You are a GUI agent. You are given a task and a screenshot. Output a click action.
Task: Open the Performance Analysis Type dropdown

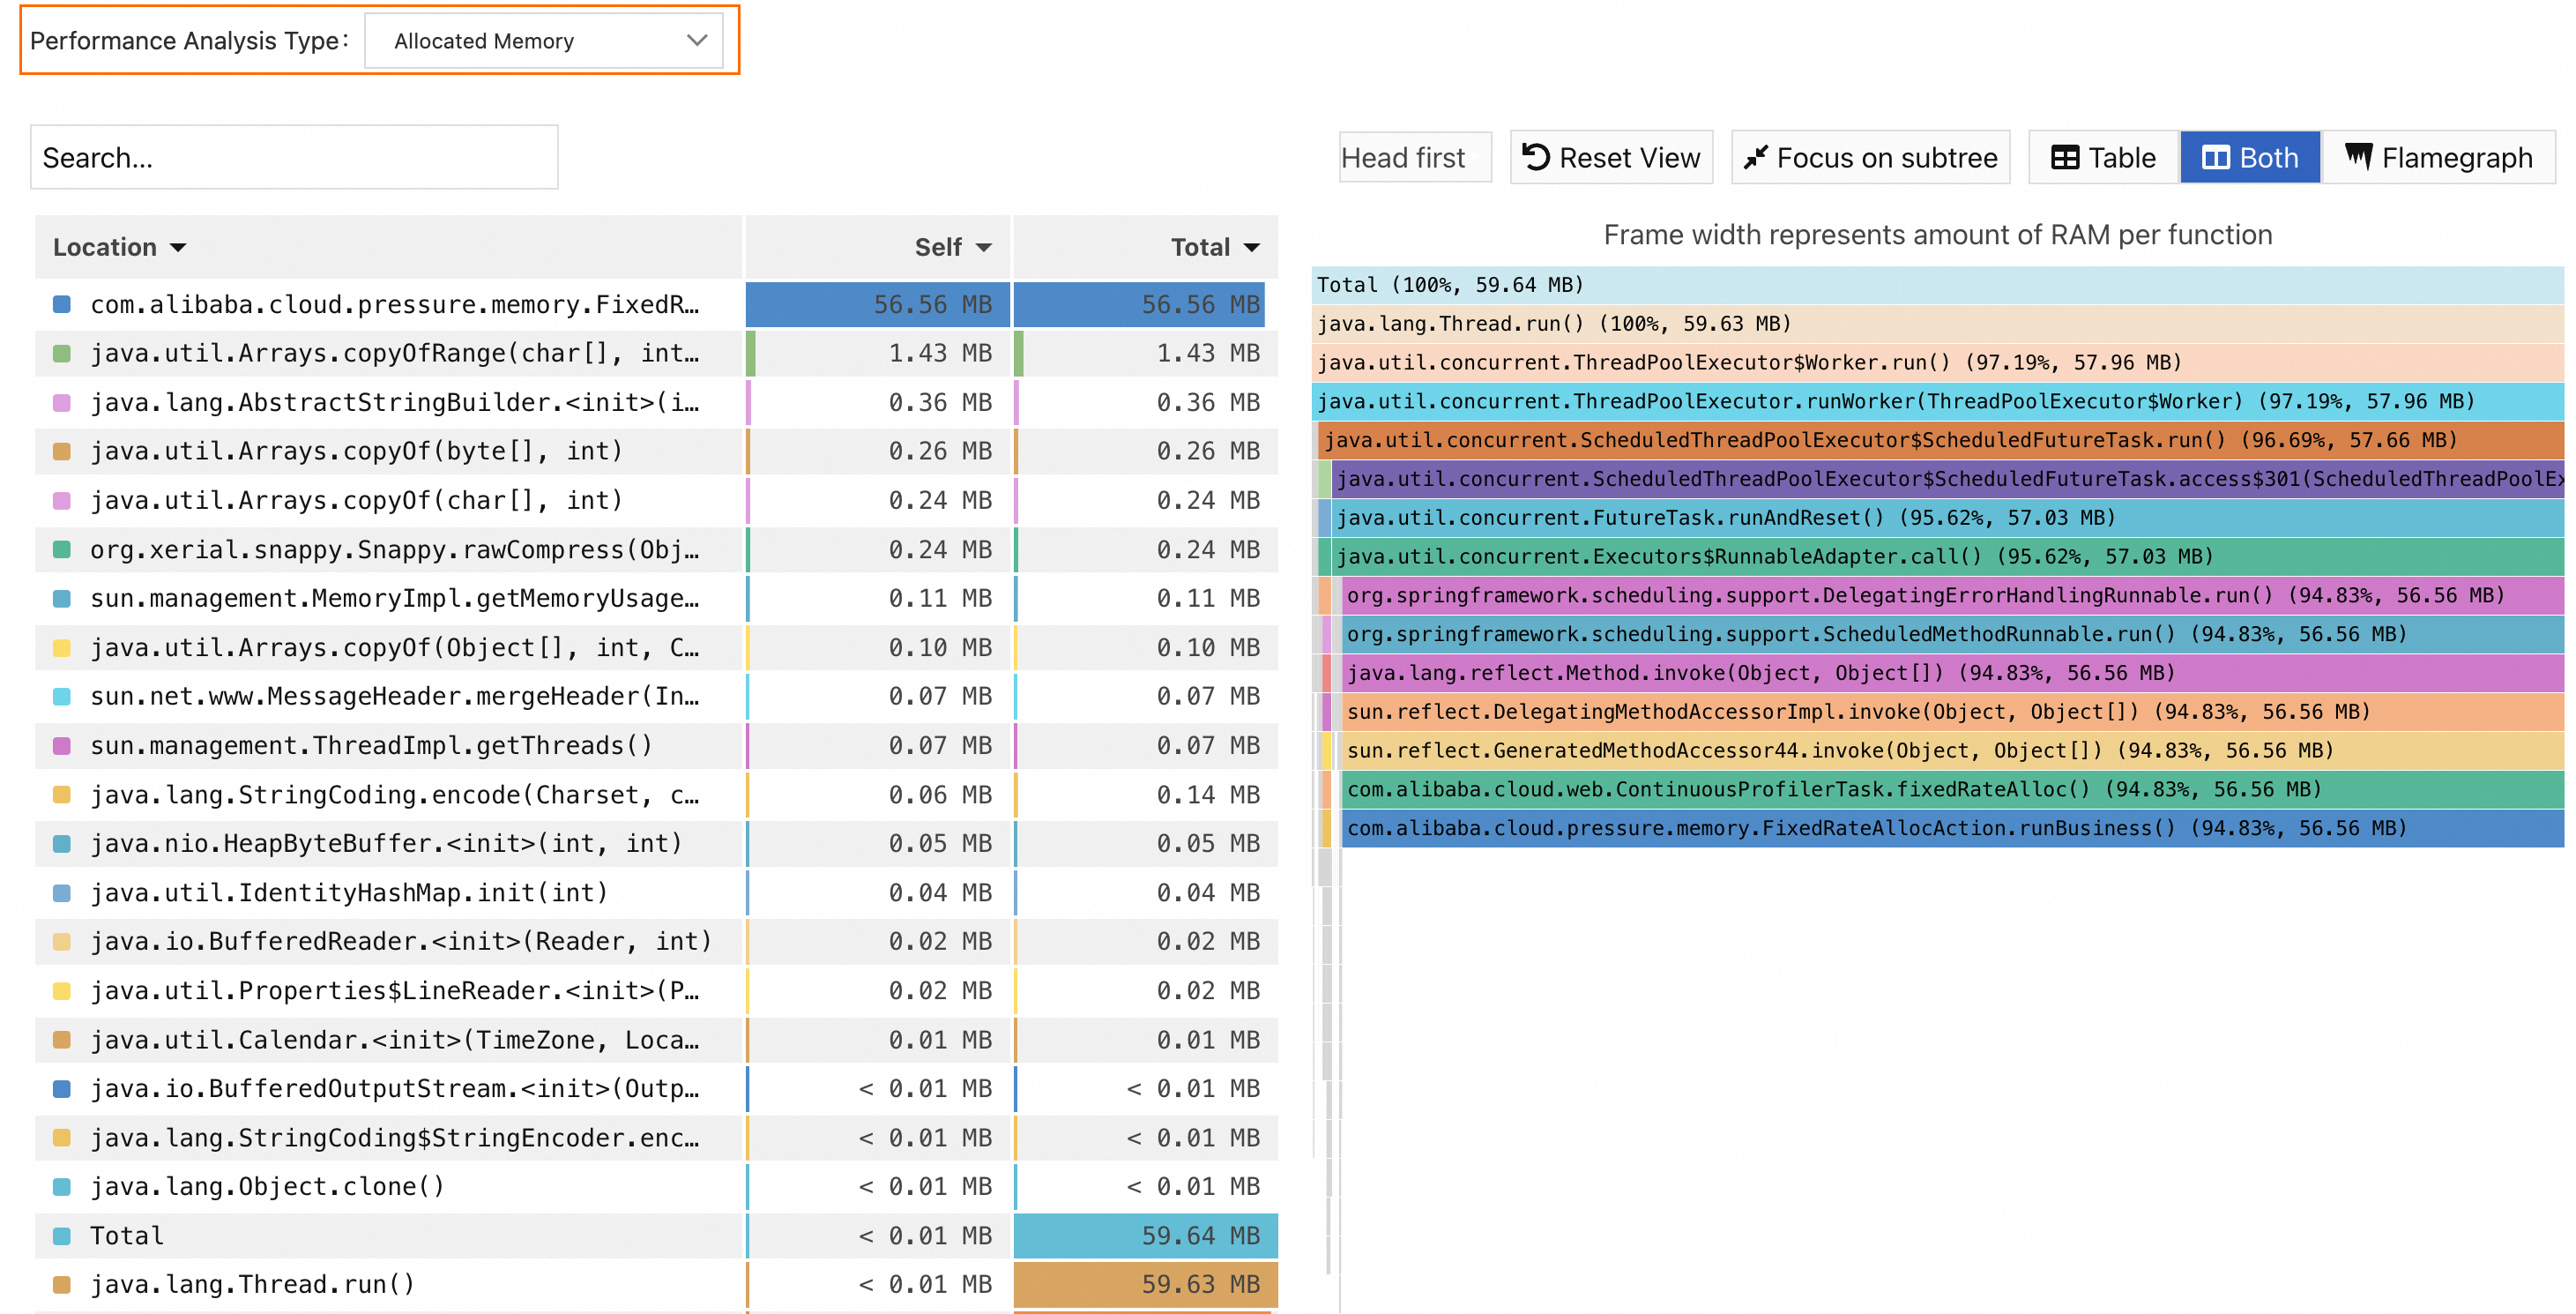pos(543,41)
